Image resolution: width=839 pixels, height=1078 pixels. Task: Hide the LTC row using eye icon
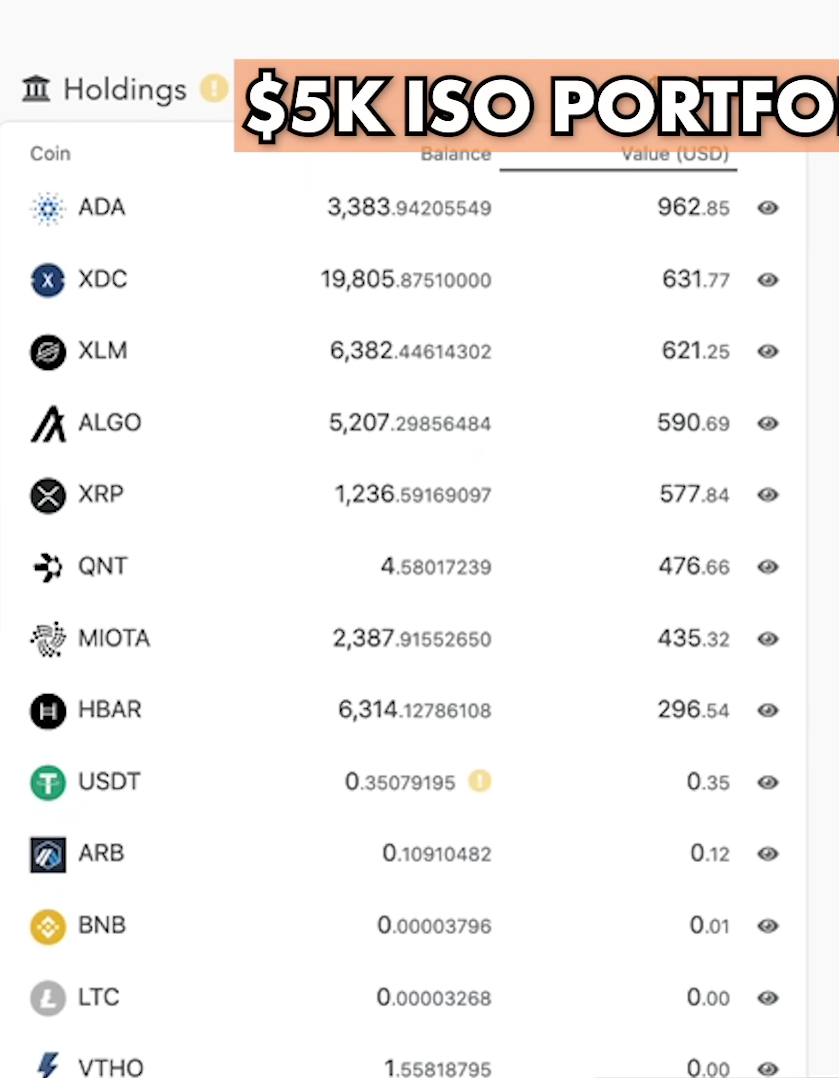[x=767, y=998]
